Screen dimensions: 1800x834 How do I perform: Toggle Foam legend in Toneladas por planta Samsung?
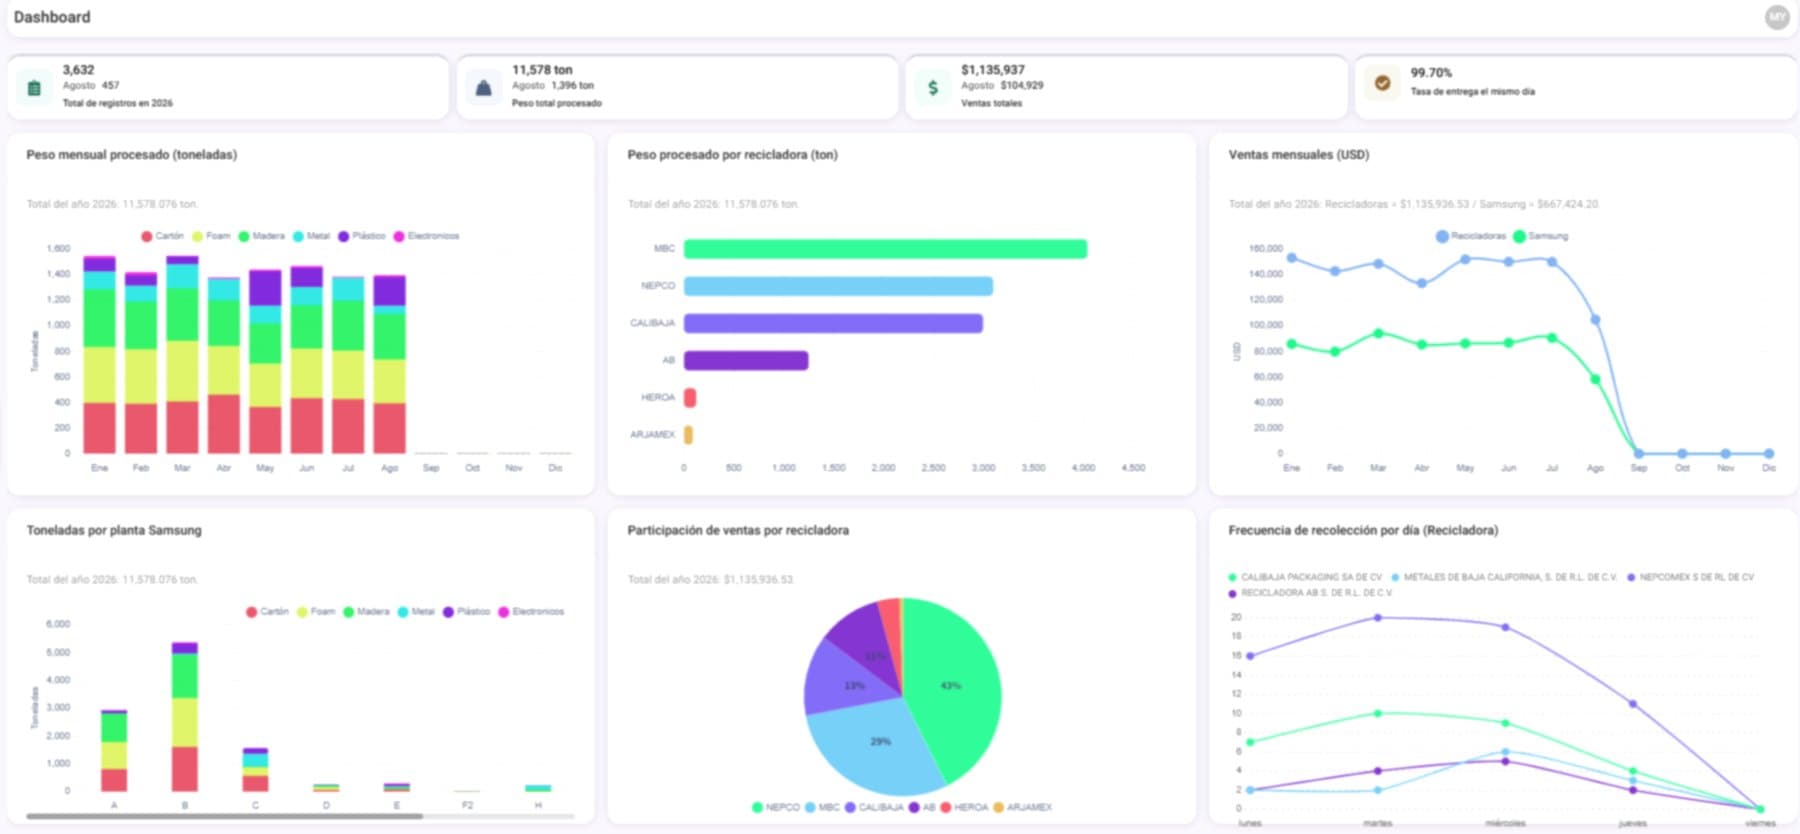pos(316,611)
